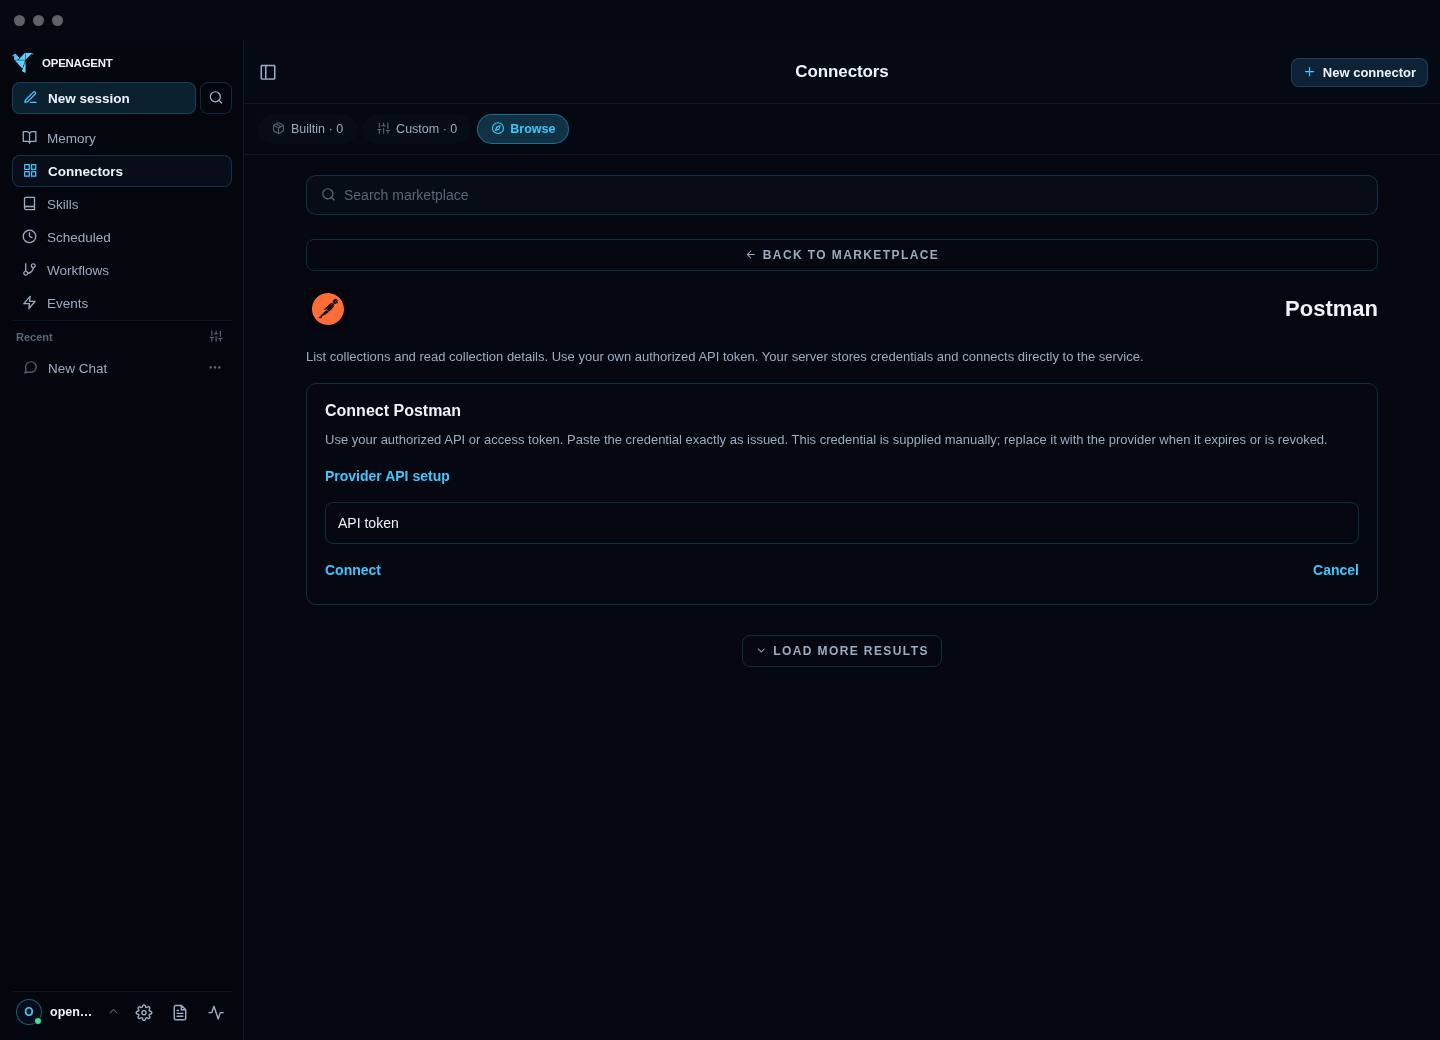Click the Postman logo icon

click(x=328, y=309)
